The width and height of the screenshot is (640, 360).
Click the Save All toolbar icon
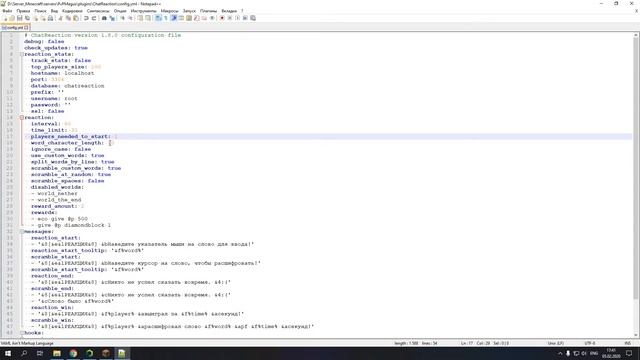(x=27, y=18)
